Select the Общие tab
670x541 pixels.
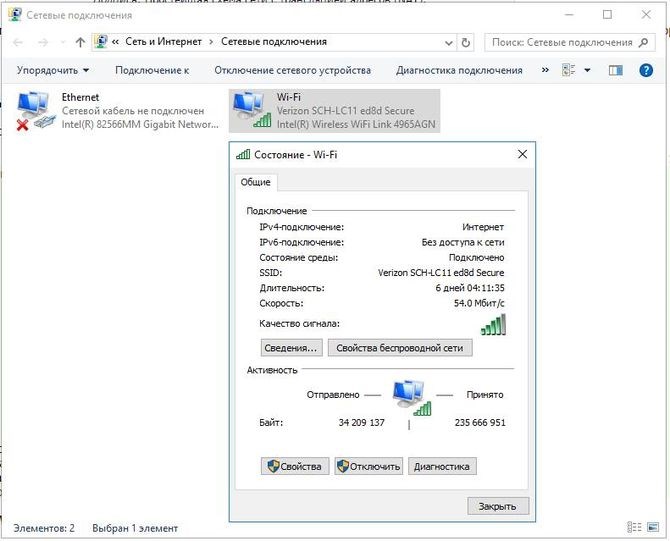[x=256, y=182]
